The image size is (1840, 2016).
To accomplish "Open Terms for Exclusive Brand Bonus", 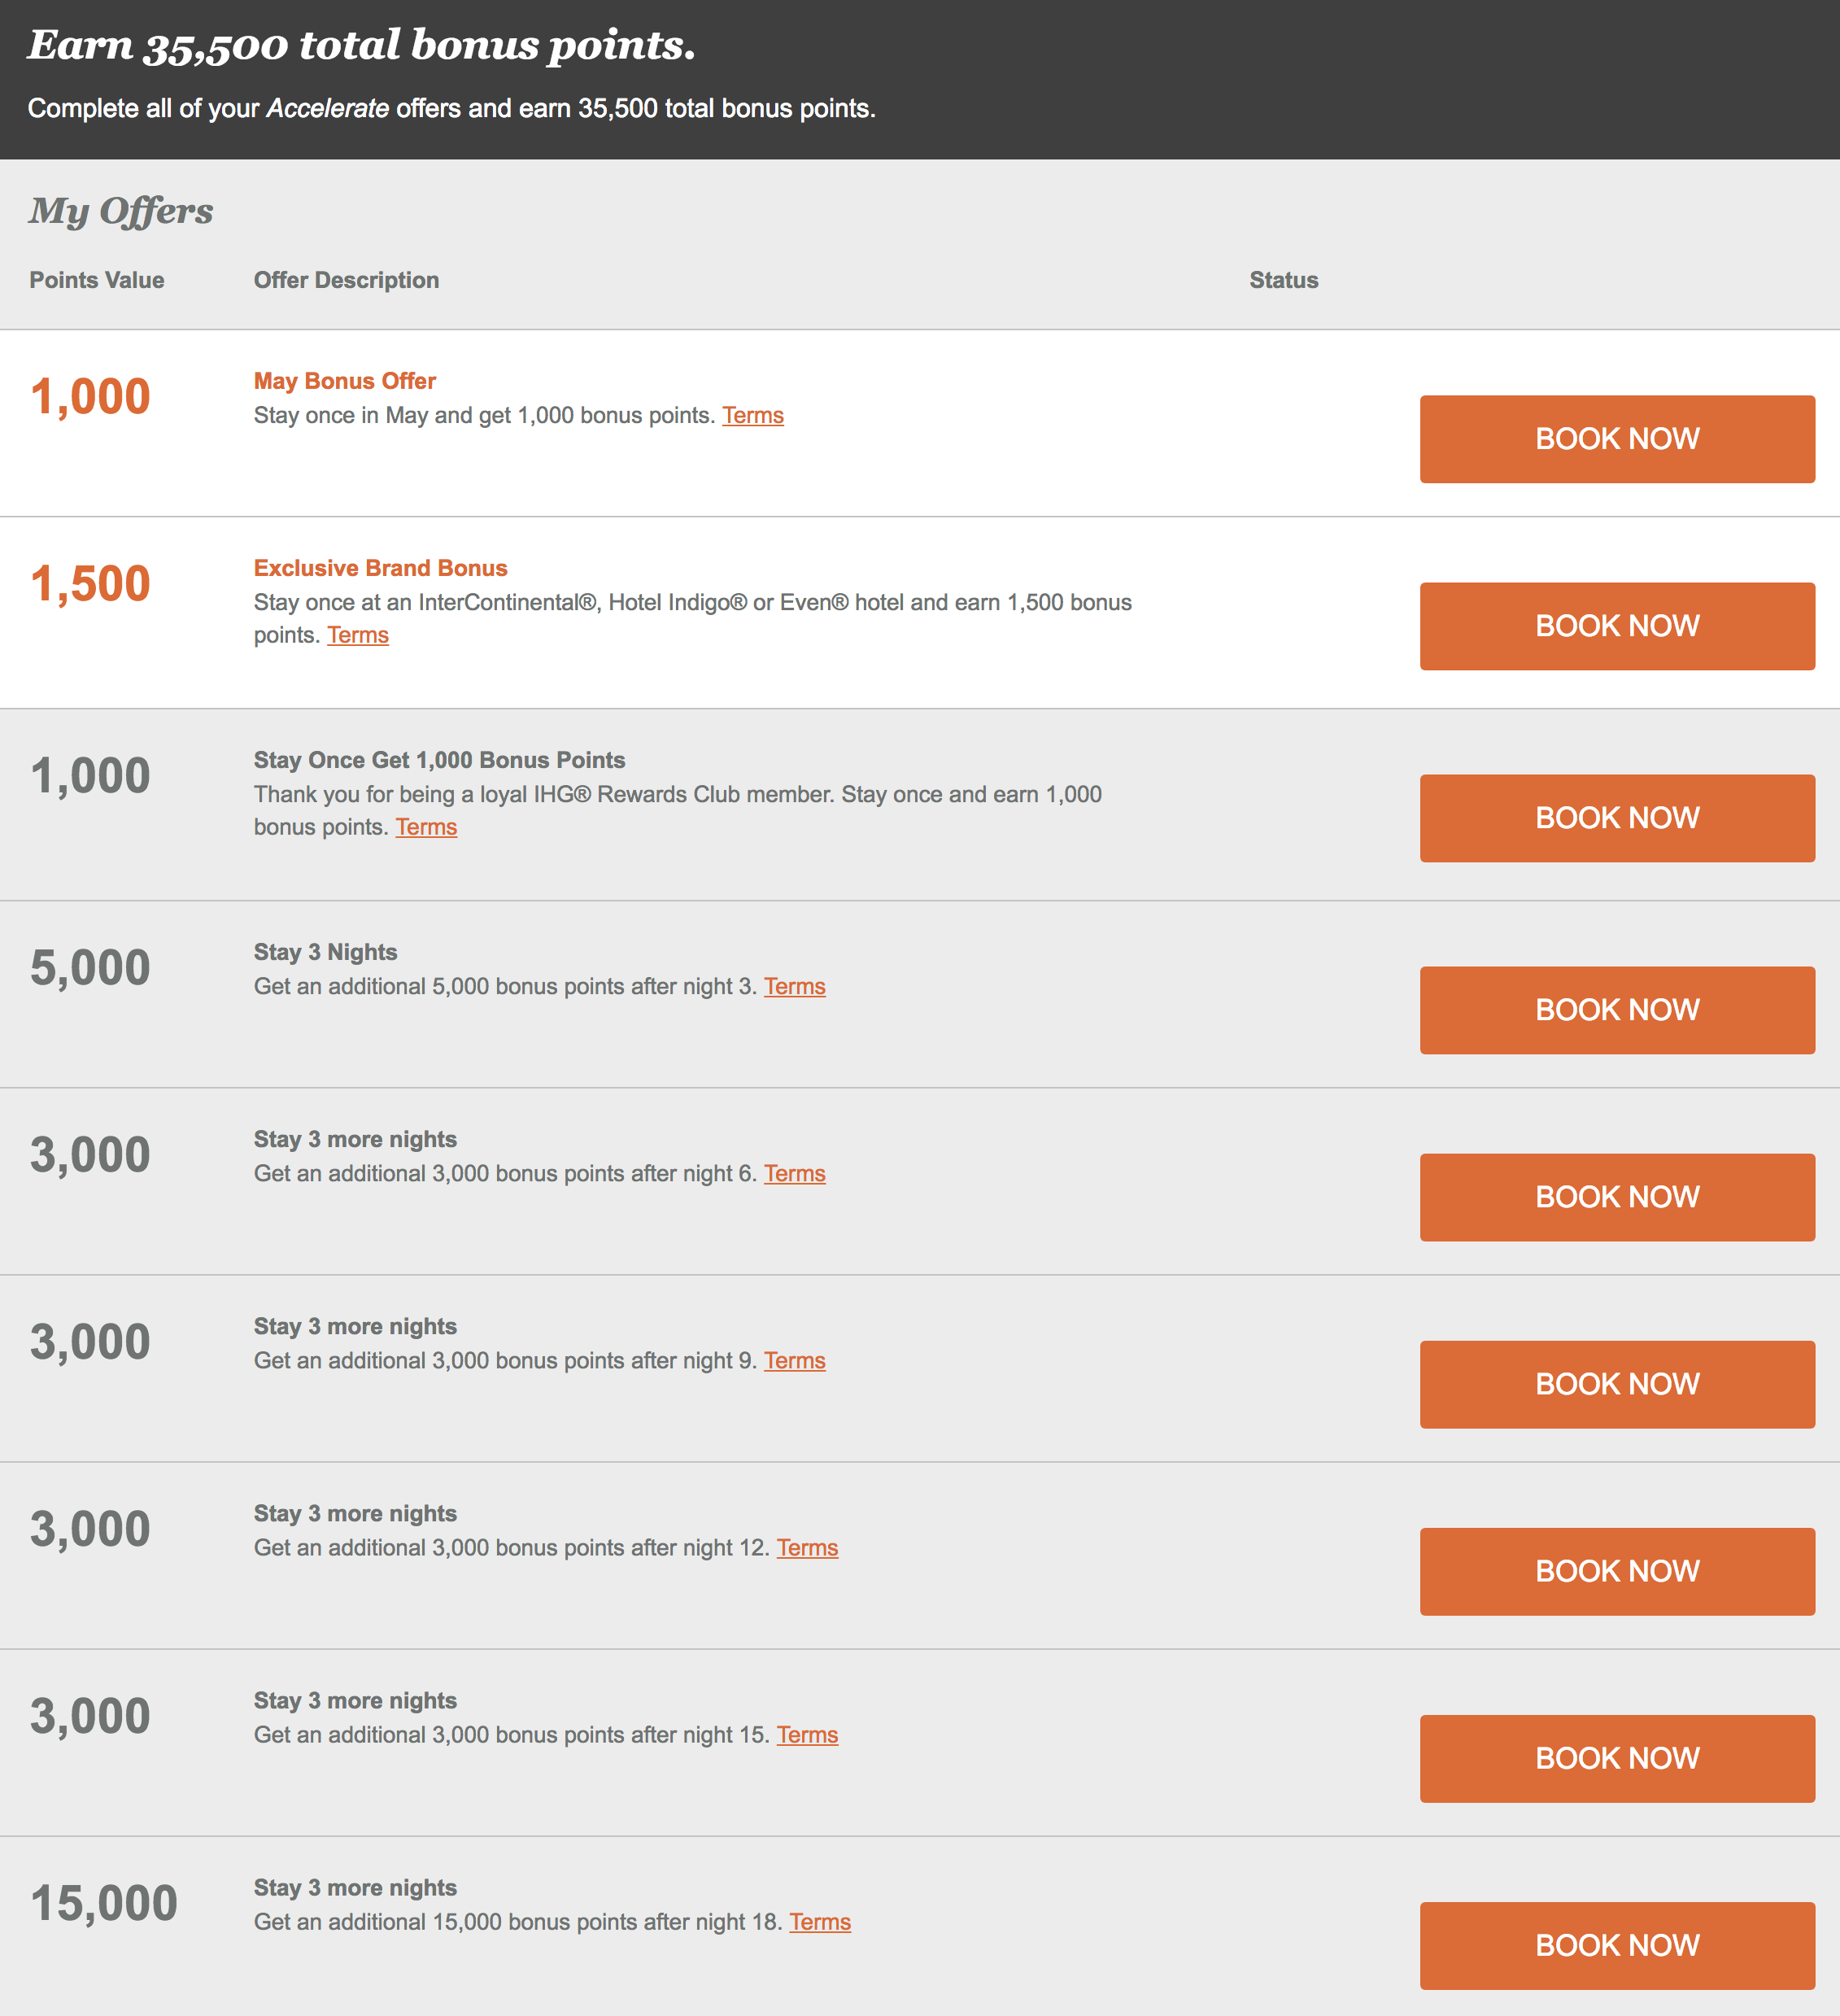I will (357, 635).
